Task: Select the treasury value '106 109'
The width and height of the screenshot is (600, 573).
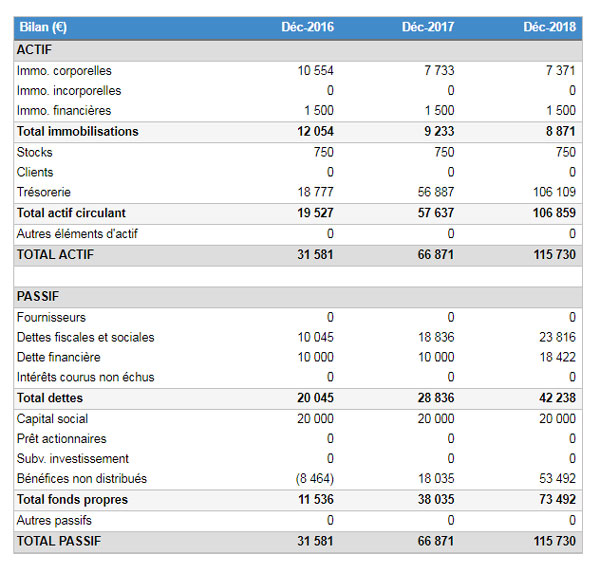Action: click(554, 192)
